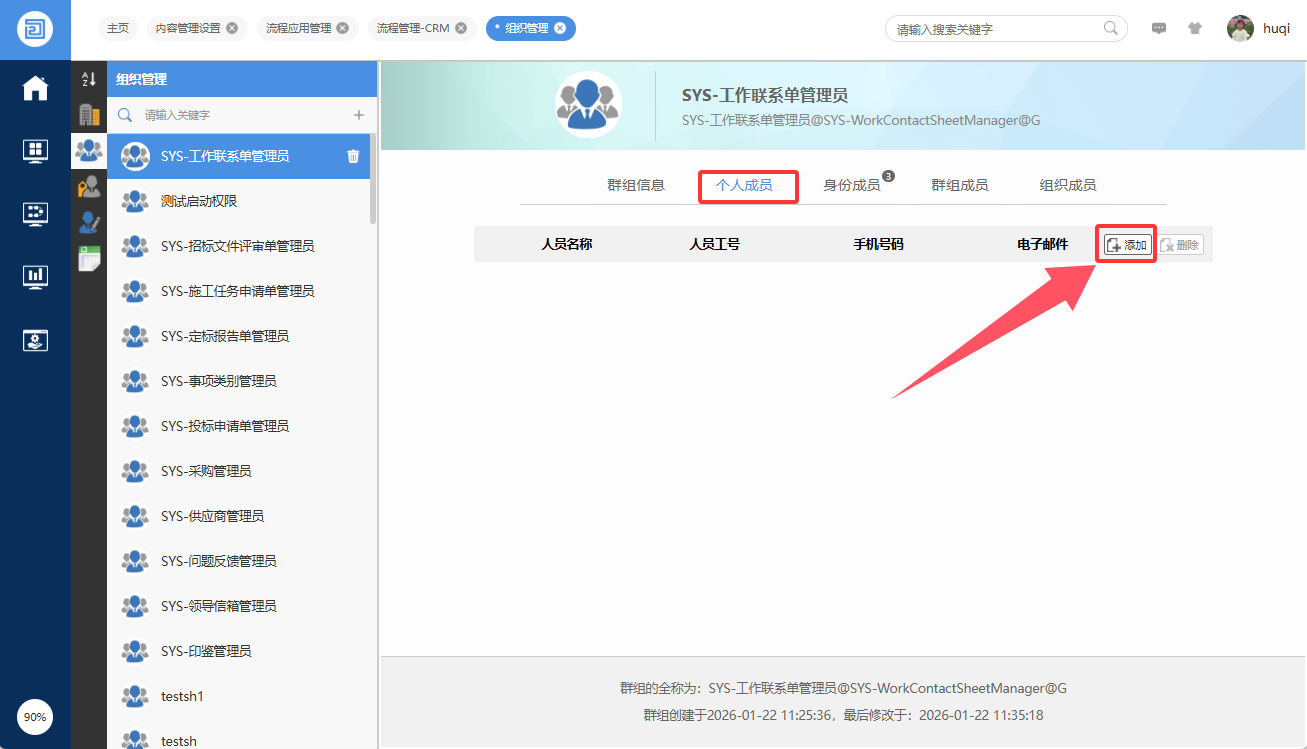Click the home icon in left sidebar

pyautogui.click(x=35, y=88)
